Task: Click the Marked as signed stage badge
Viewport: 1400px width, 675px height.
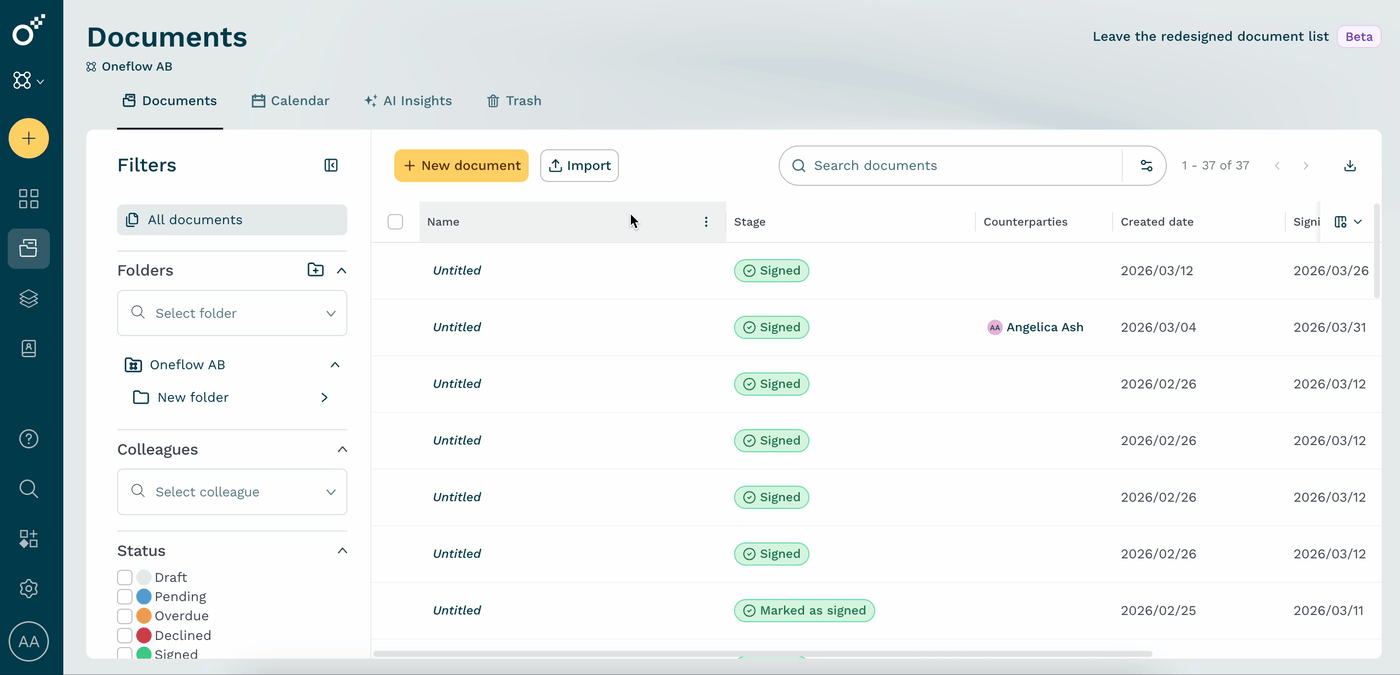Action: (804, 610)
